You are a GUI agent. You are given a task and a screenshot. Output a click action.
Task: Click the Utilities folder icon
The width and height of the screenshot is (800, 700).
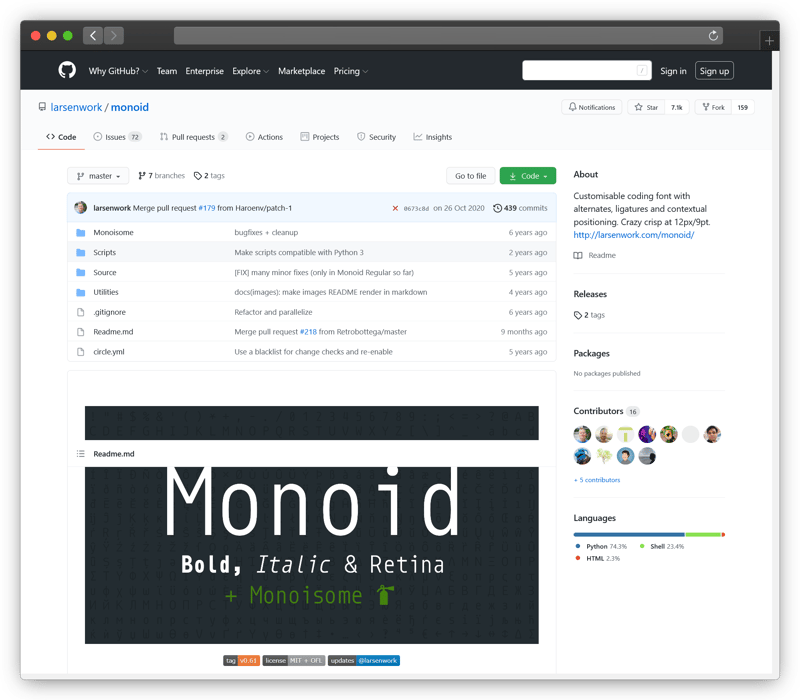(80, 292)
